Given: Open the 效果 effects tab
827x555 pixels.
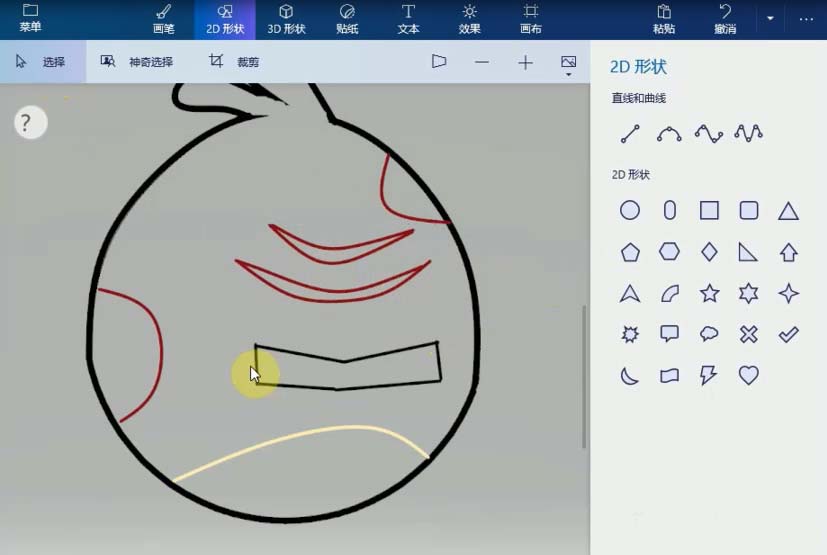Looking at the screenshot, I should (469, 20).
